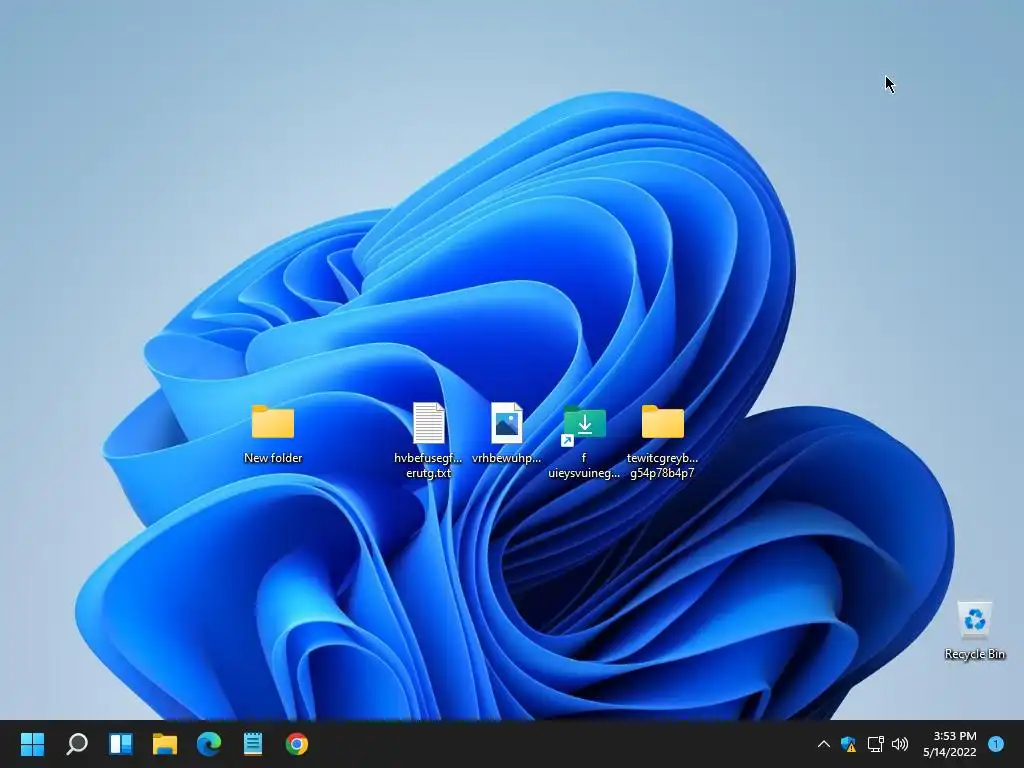Click the 'g54p78b4p7' folder name label
Viewport: 1024px width, 768px height.
(662, 473)
